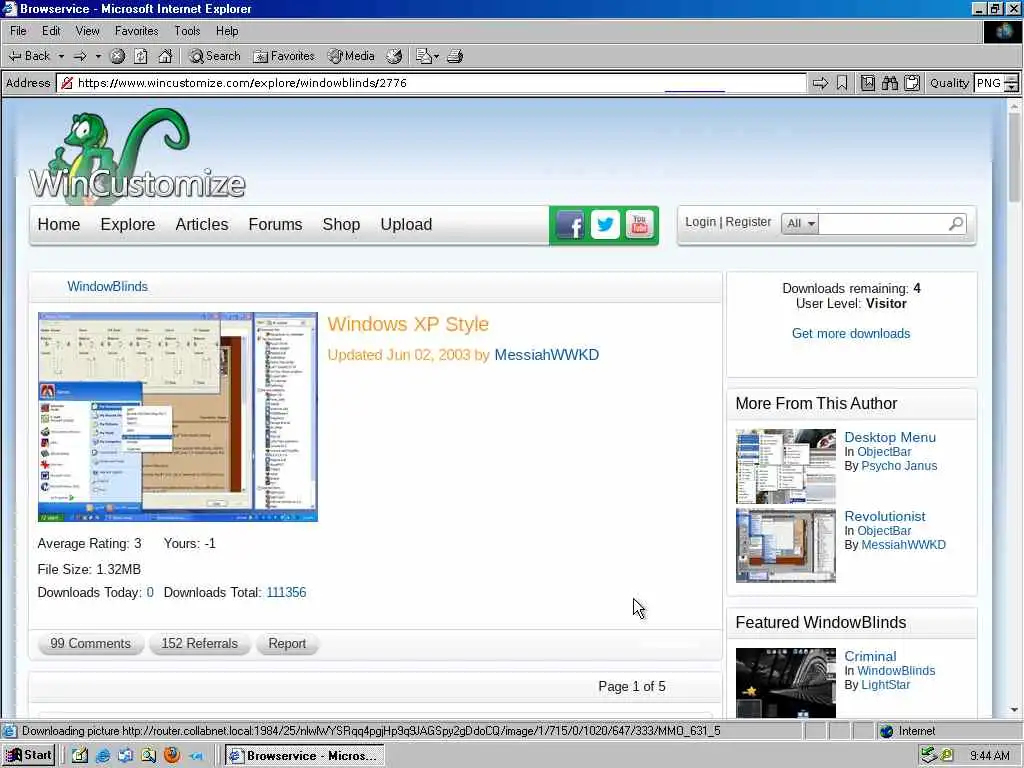Click the binoculars find icon
Image resolution: width=1024 pixels, height=768 pixels.
click(x=889, y=83)
